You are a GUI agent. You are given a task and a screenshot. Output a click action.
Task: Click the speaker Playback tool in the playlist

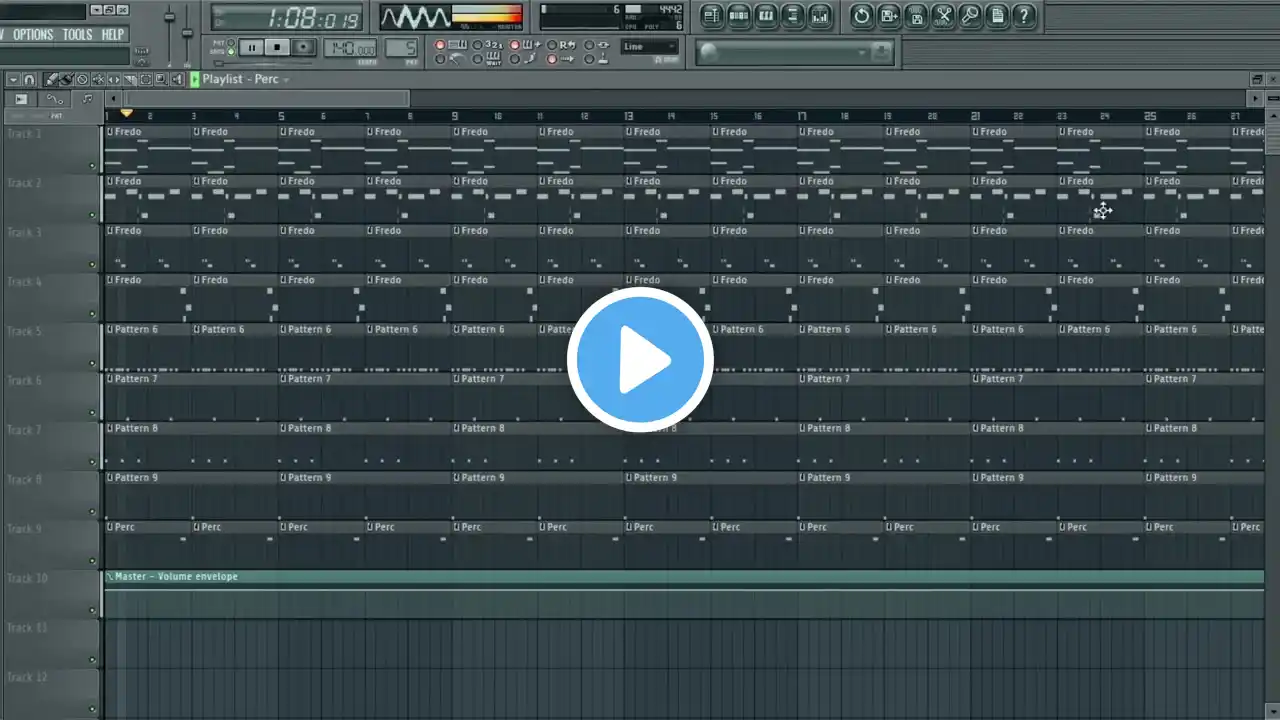pyautogui.click(x=178, y=79)
